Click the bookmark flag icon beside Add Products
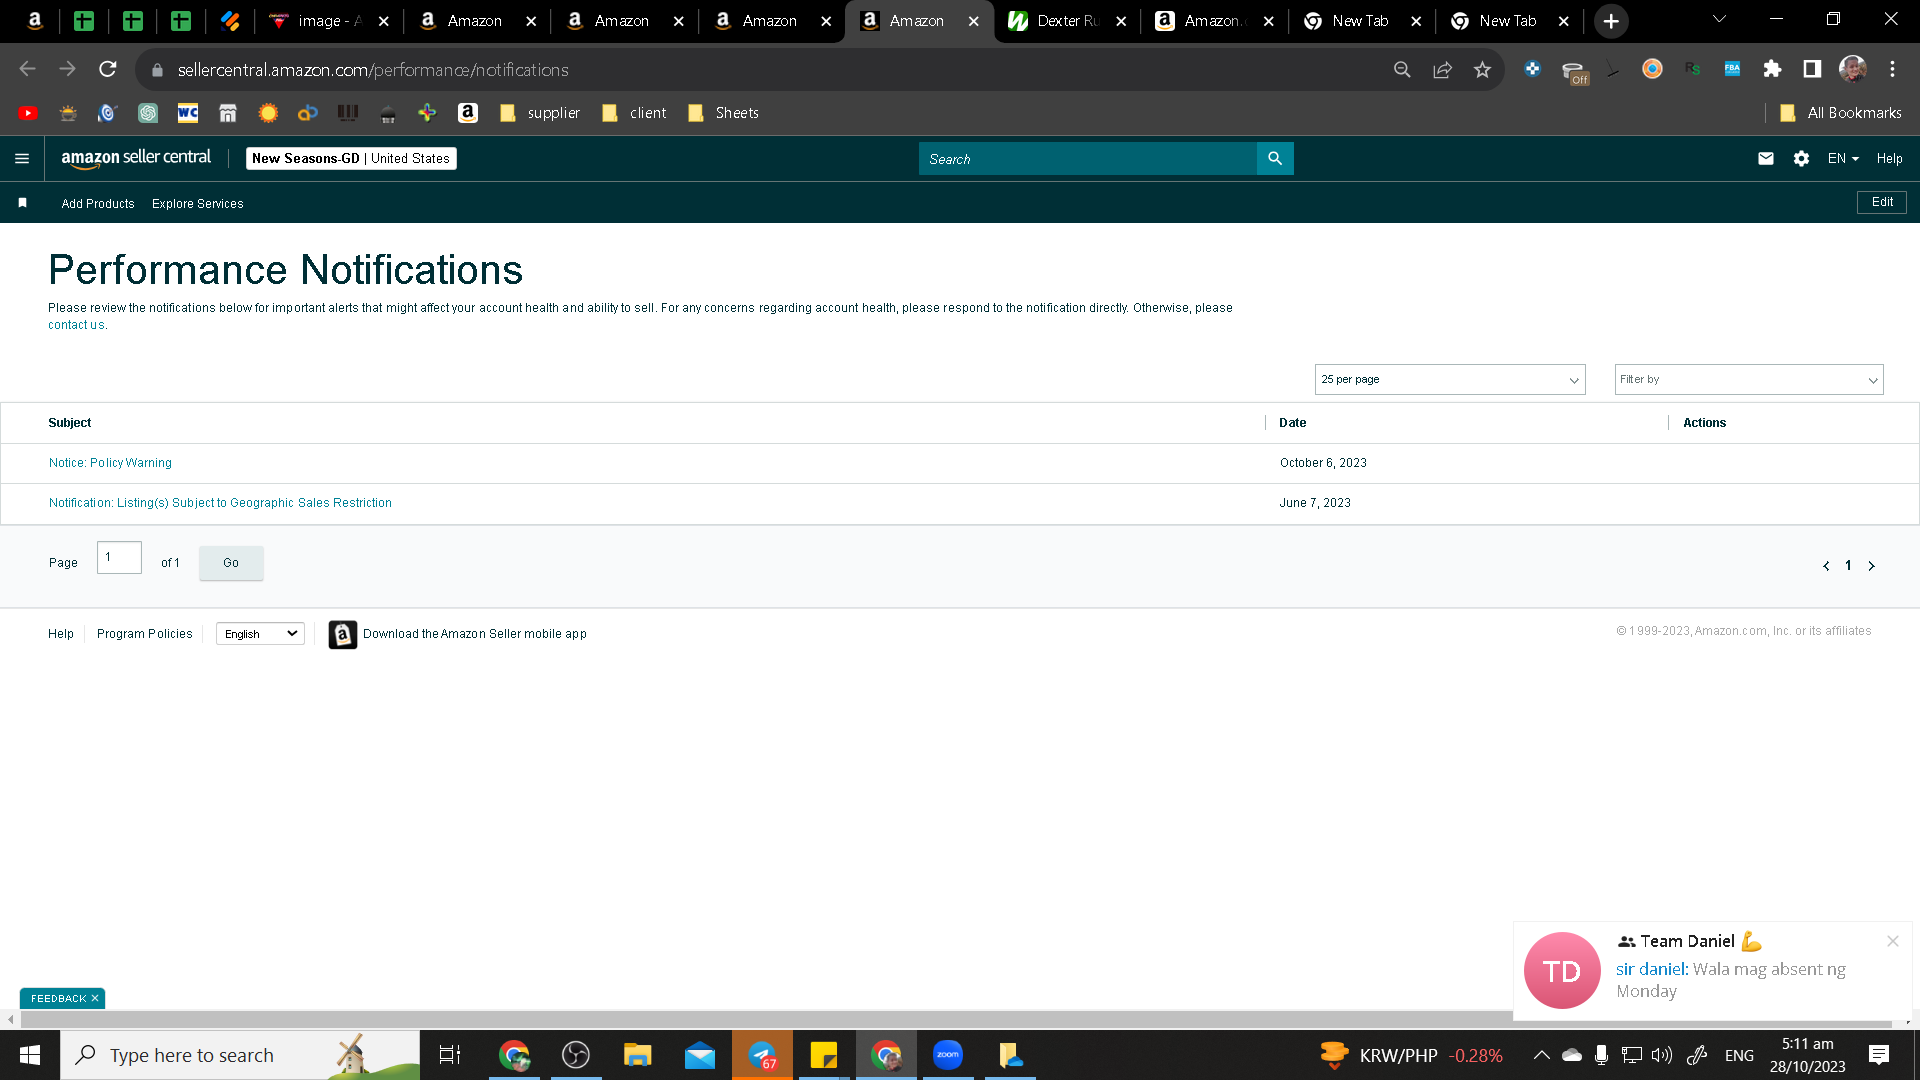This screenshot has width=1920, height=1080. [22, 203]
